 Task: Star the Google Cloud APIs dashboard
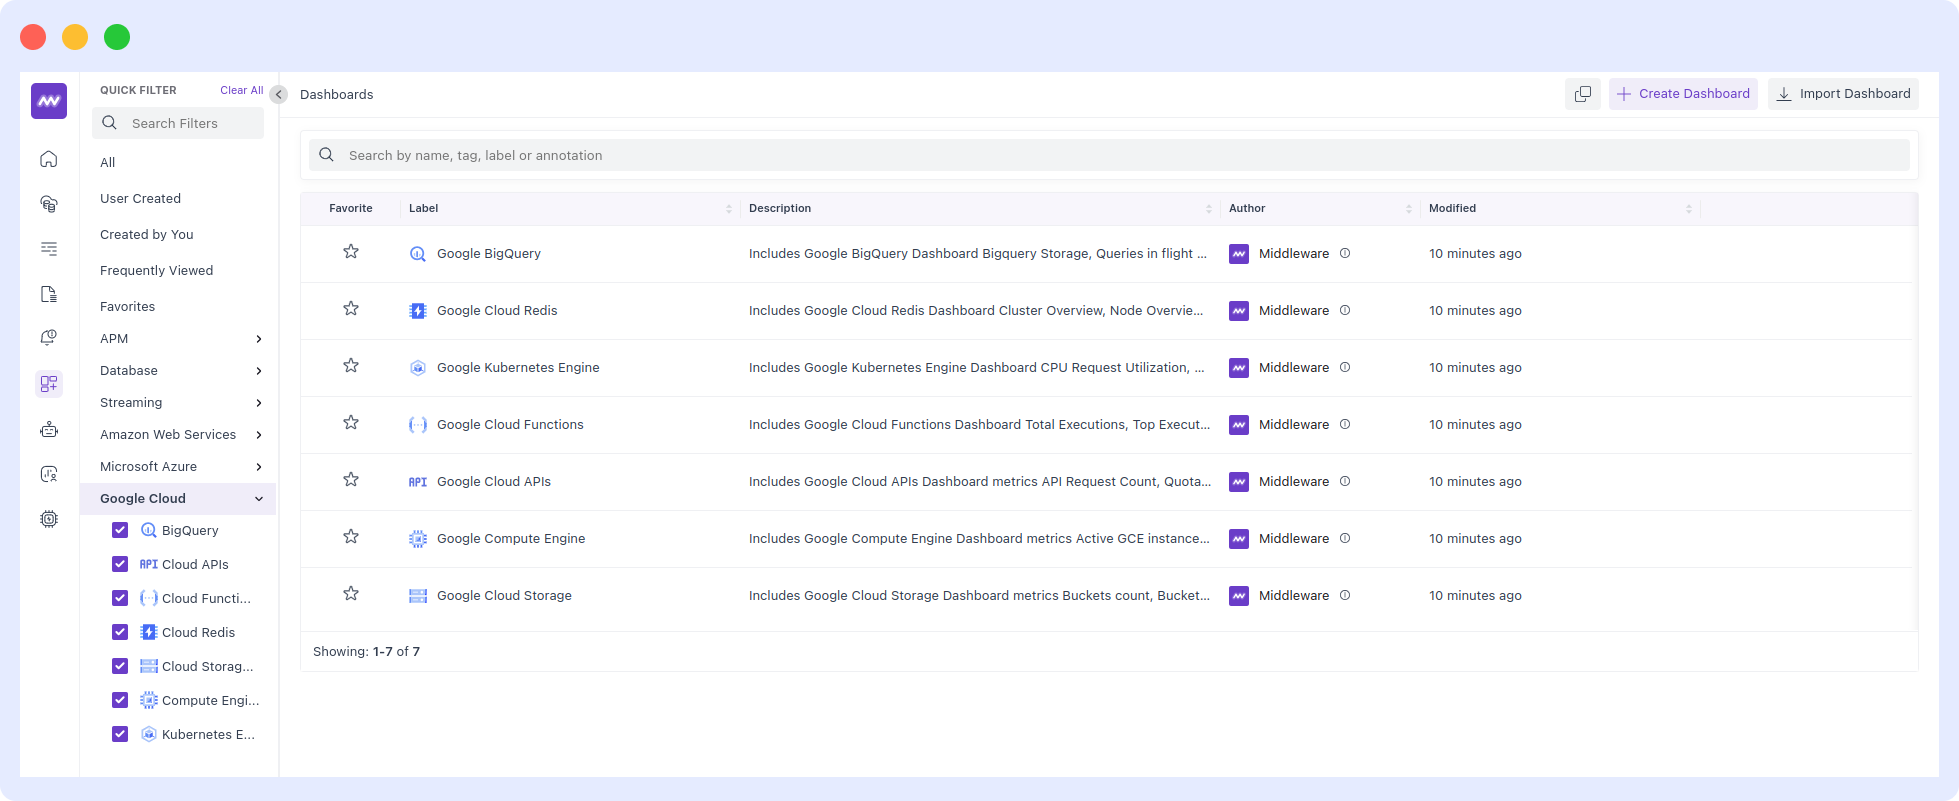[x=351, y=480]
